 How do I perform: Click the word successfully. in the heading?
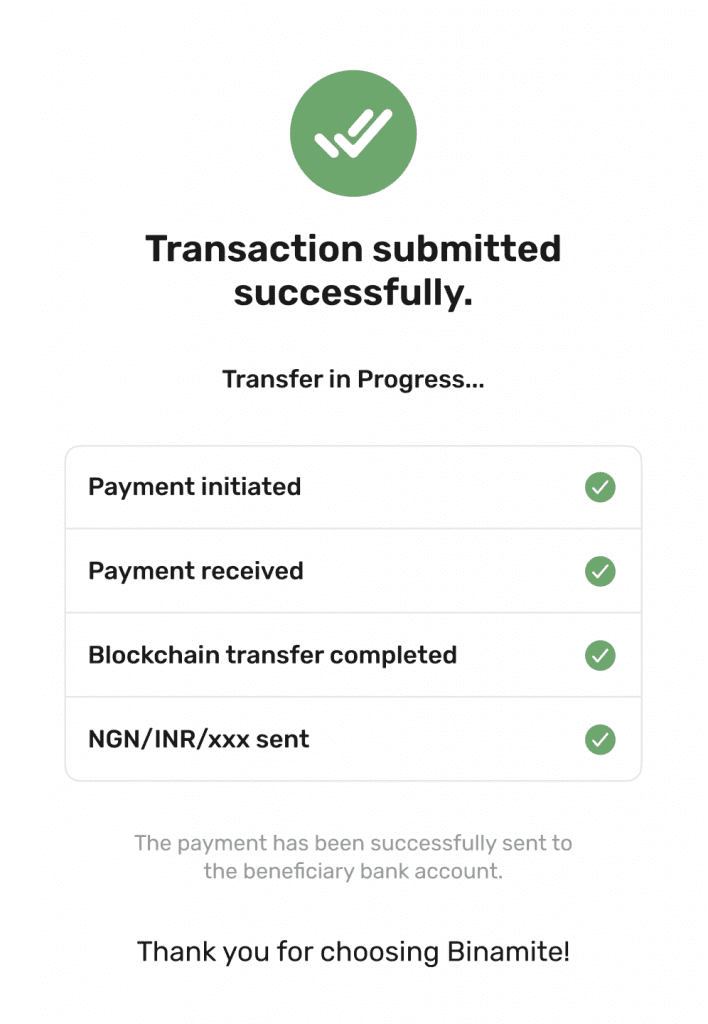click(353, 293)
